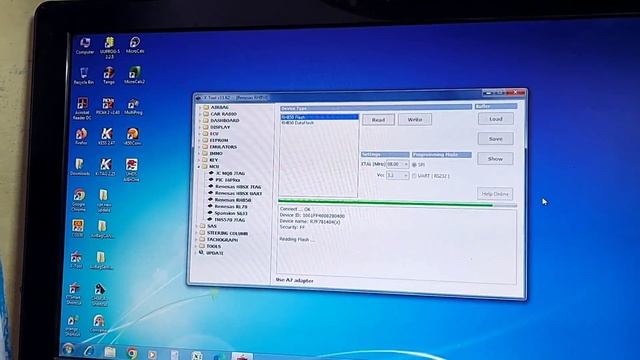Image resolution: width=640 pixels, height=360 pixels.
Task: Click the Help Online button
Action: click(x=495, y=194)
